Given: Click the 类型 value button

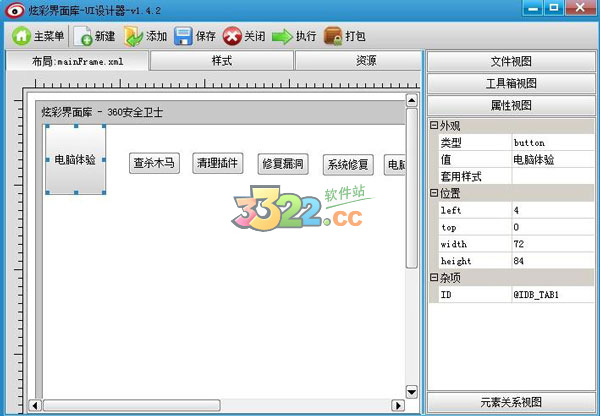Looking at the screenshot, I should pyautogui.click(x=553, y=142).
